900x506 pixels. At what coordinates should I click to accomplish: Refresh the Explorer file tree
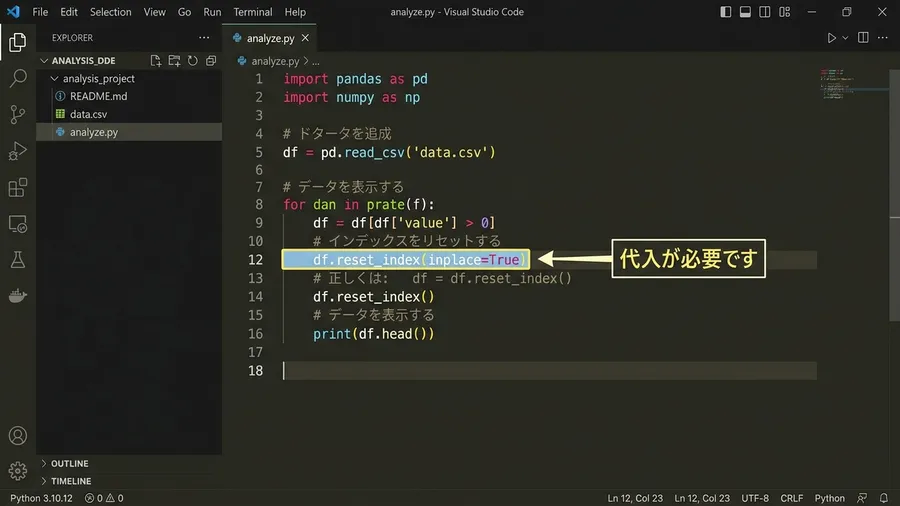pyautogui.click(x=193, y=61)
